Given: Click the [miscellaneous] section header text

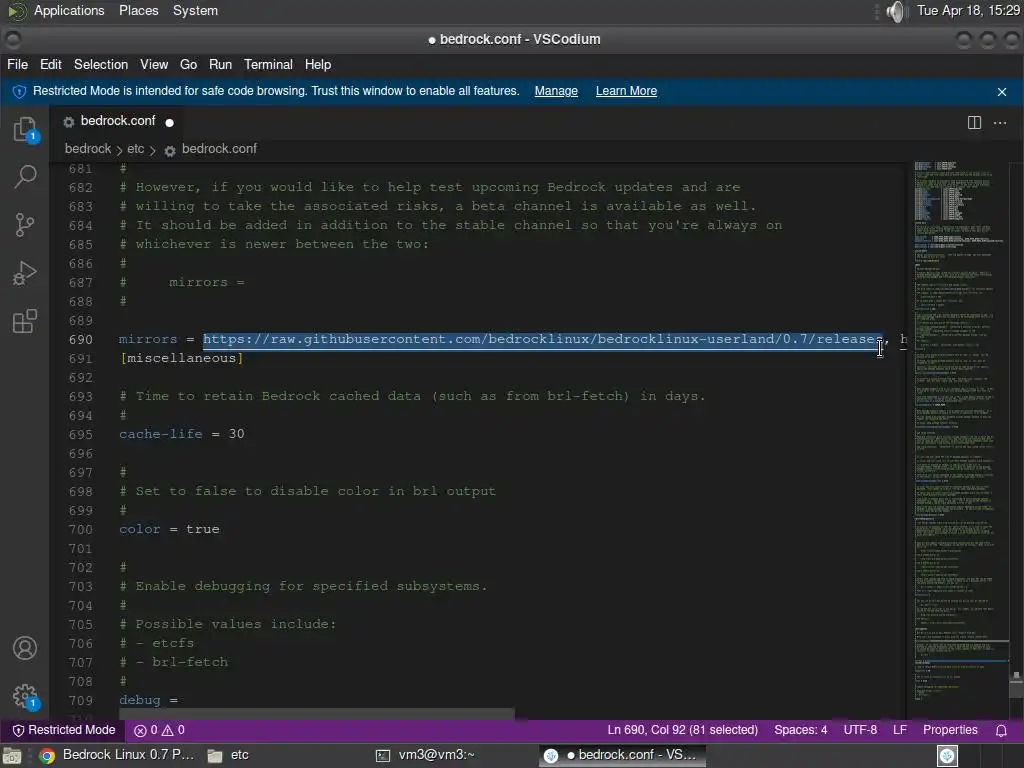Looking at the screenshot, I should (x=182, y=359).
